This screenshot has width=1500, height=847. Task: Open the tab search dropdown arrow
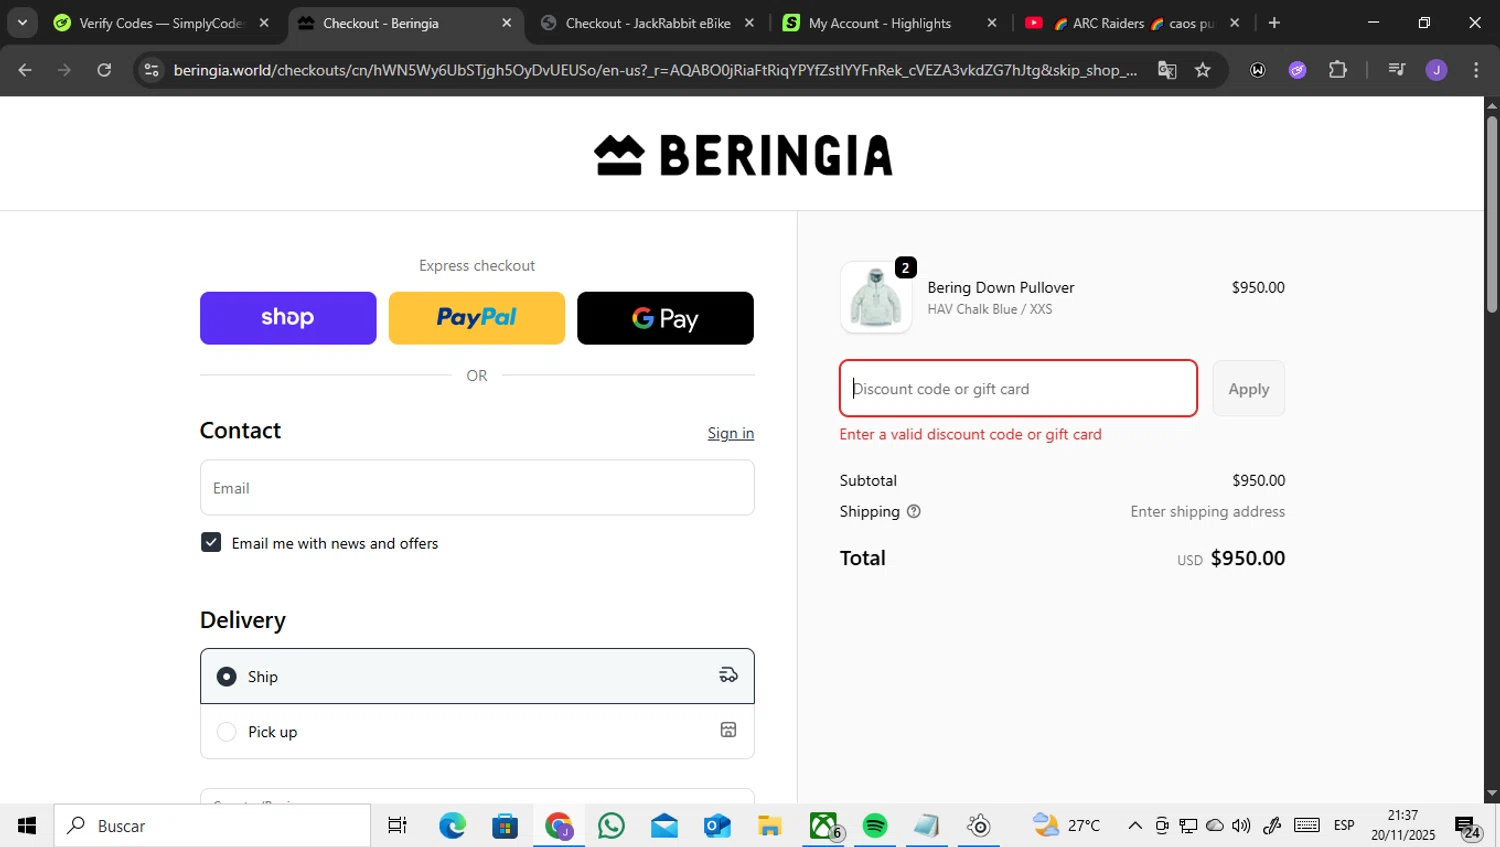point(22,23)
